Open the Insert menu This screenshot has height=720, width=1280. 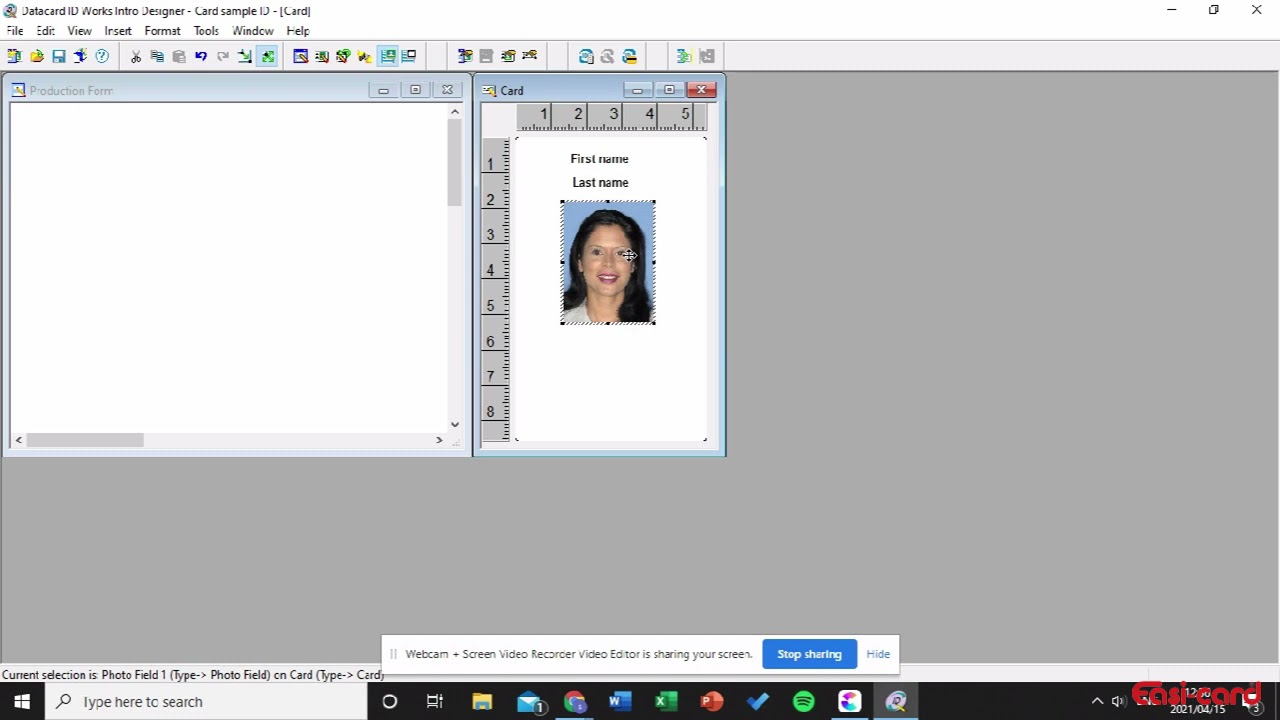[118, 31]
